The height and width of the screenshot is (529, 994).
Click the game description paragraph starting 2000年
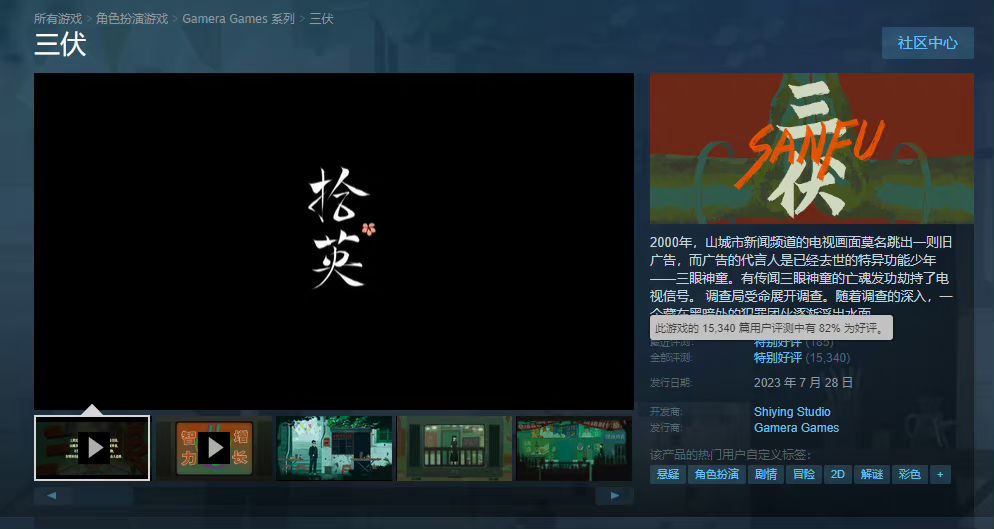point(801,277)
